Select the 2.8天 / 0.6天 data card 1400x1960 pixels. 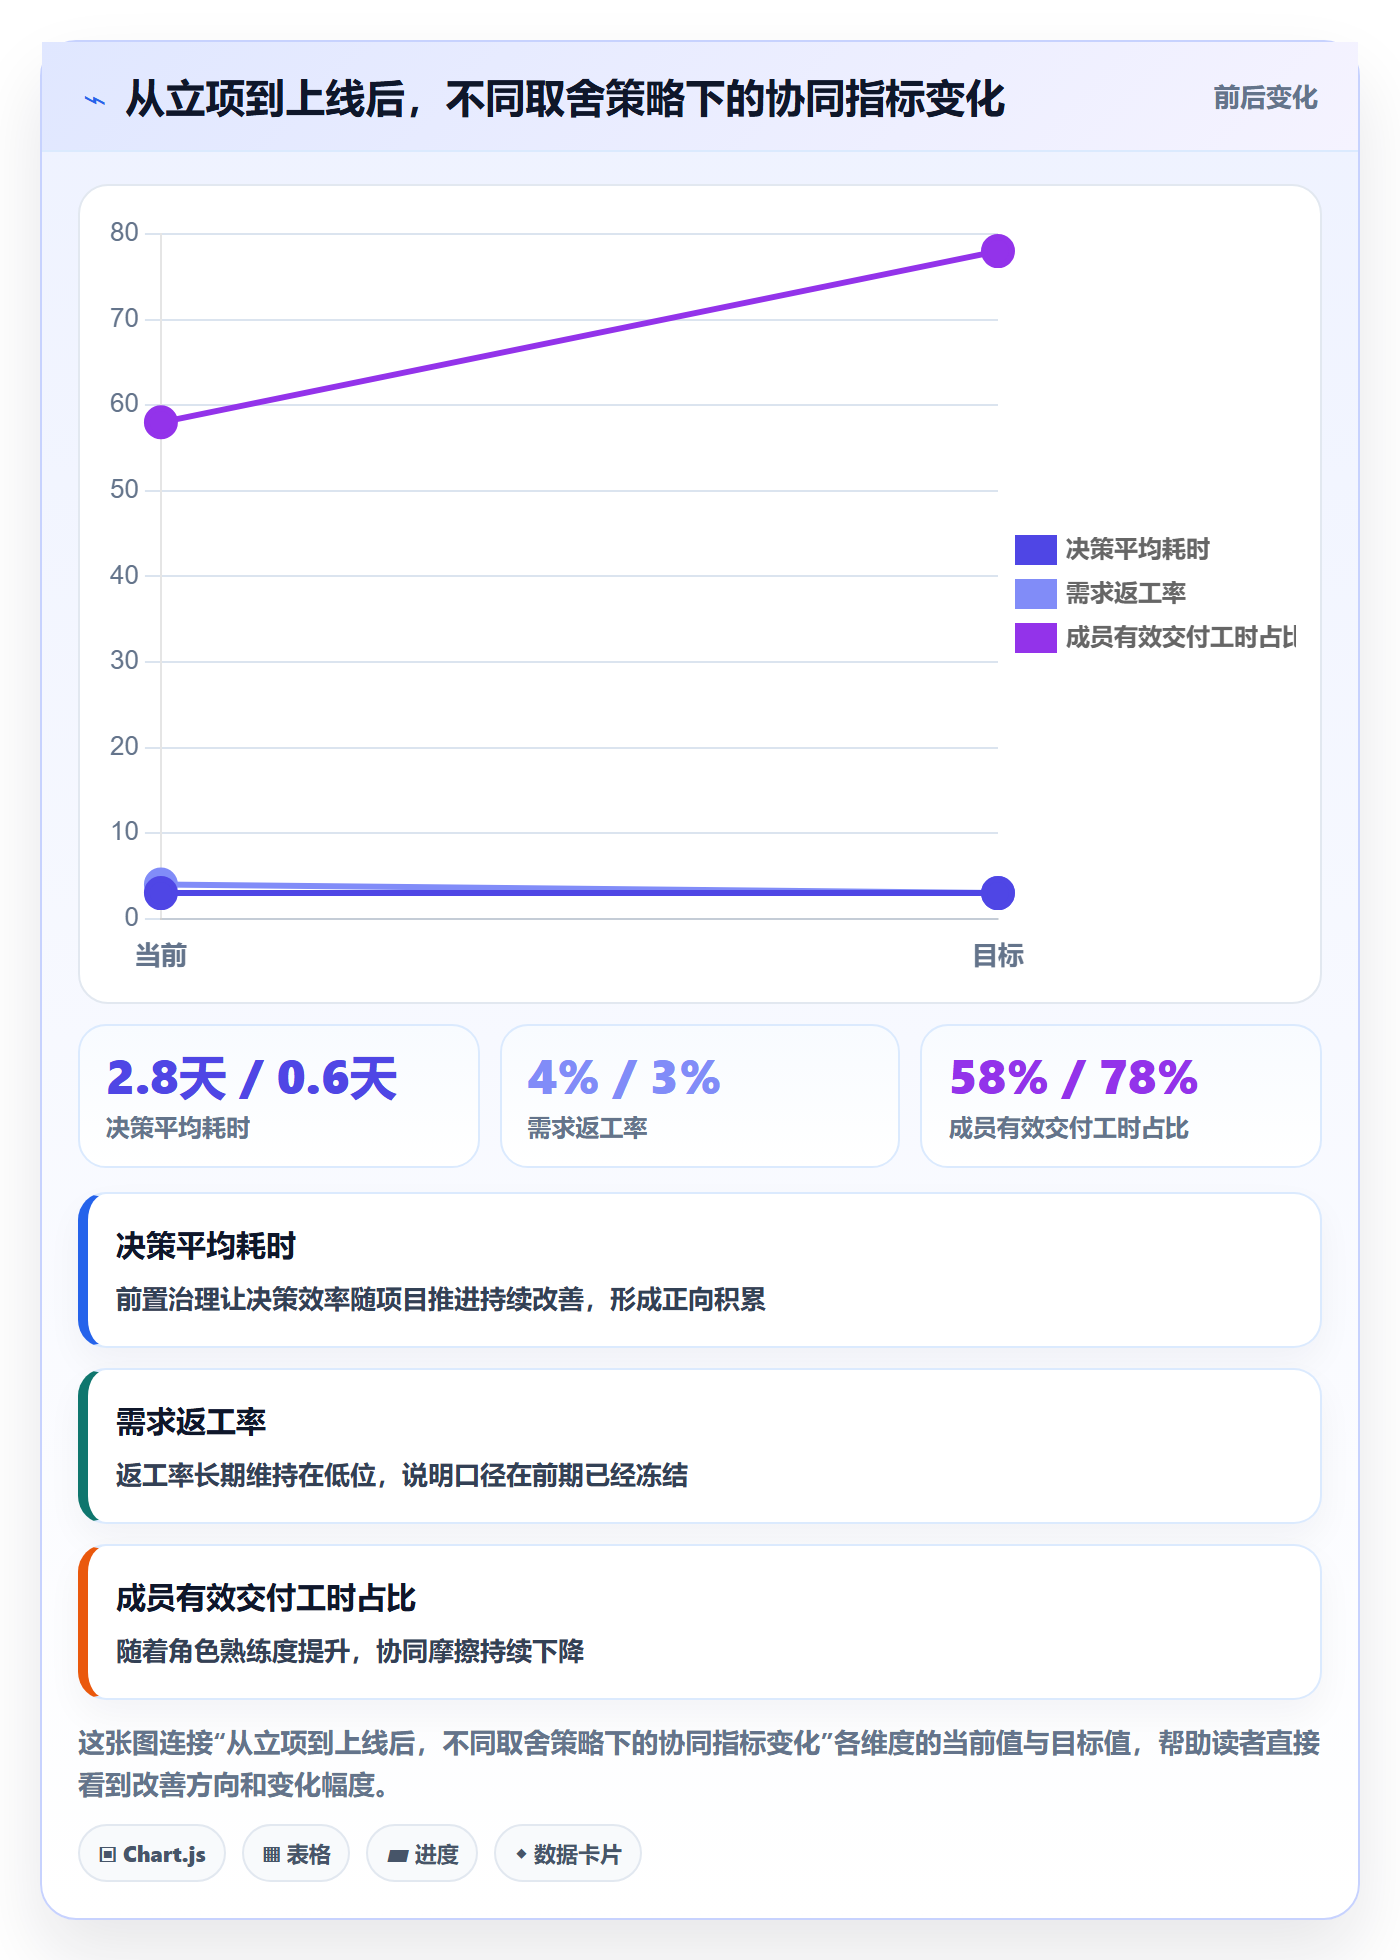[279, 1096]
